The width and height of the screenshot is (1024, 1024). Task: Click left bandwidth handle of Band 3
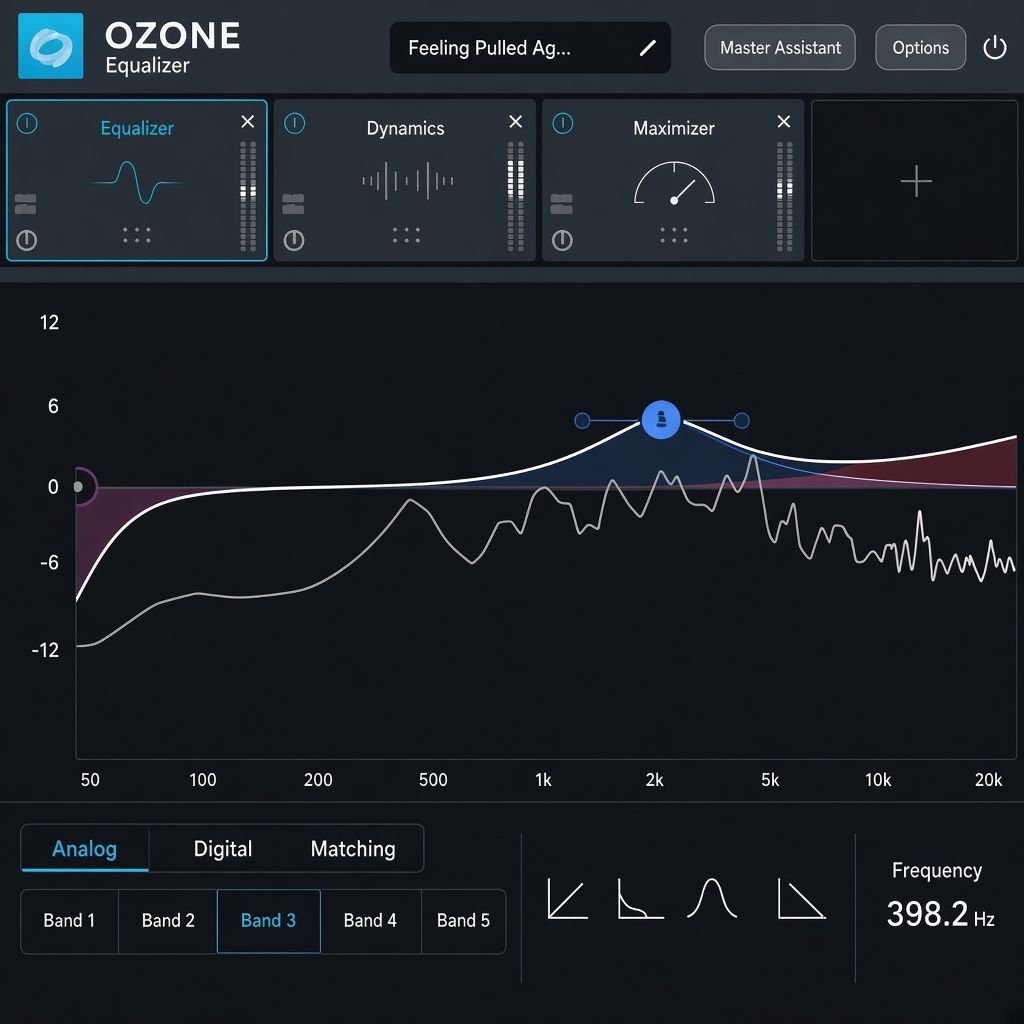click(x=582, y=421)
